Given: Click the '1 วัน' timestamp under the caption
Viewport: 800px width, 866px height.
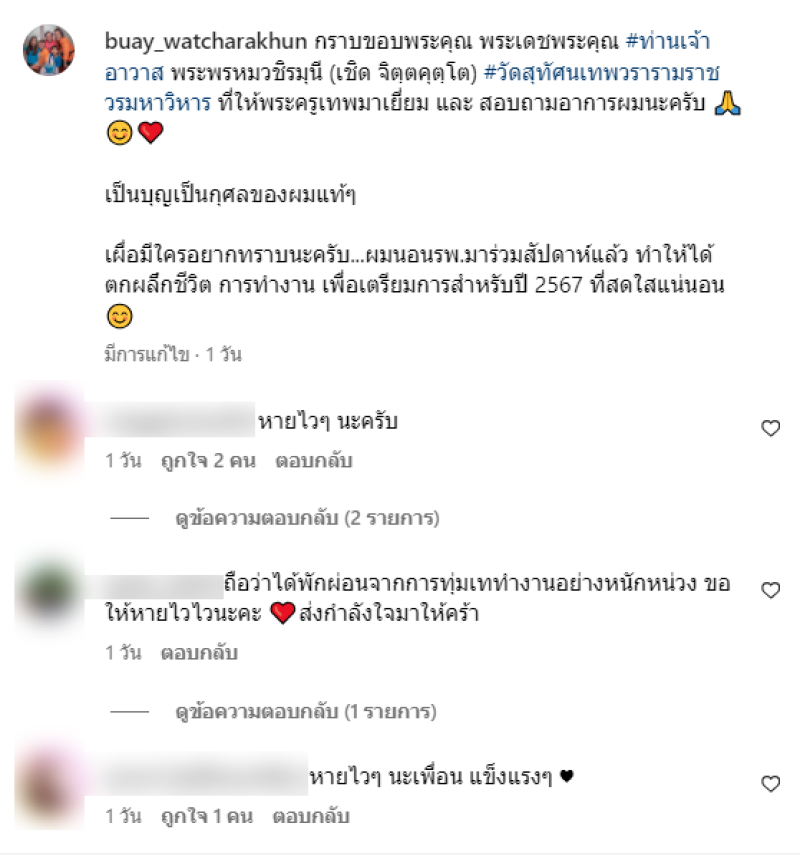Looking at the screenshot, I should pos(223,355).
